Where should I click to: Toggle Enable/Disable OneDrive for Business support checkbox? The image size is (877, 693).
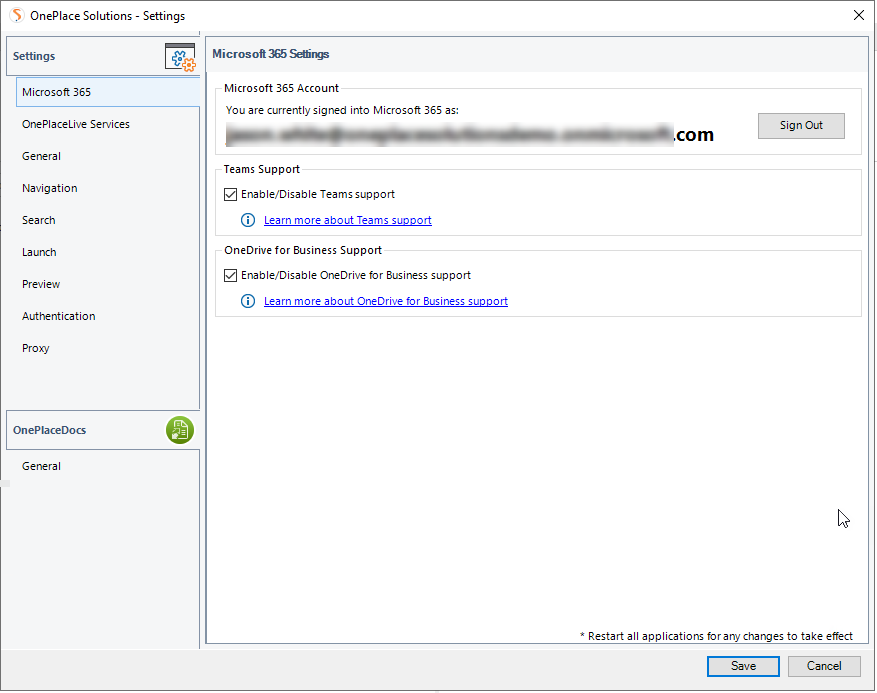pyautogui.click(x=230, y=276)
